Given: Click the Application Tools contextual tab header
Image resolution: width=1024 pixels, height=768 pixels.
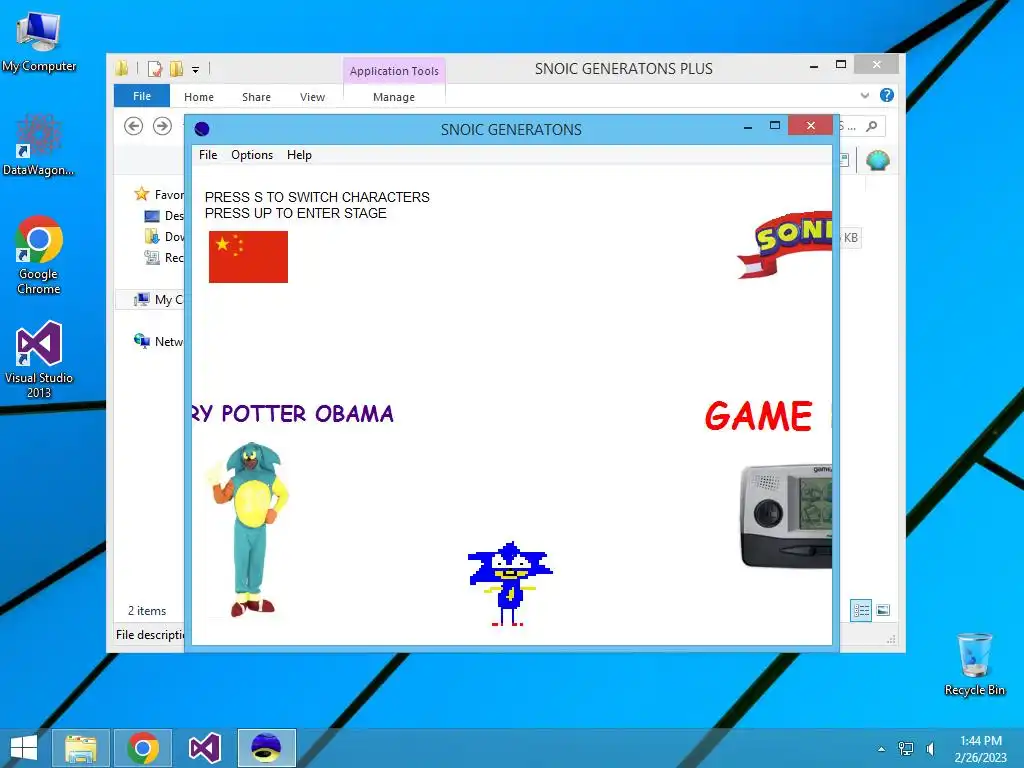Looking at the screenshot, I should coord(394,71).
